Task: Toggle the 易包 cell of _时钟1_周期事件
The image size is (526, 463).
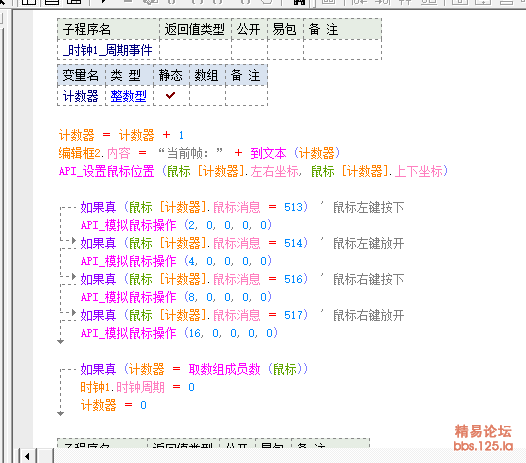Action: click(285, 50)
